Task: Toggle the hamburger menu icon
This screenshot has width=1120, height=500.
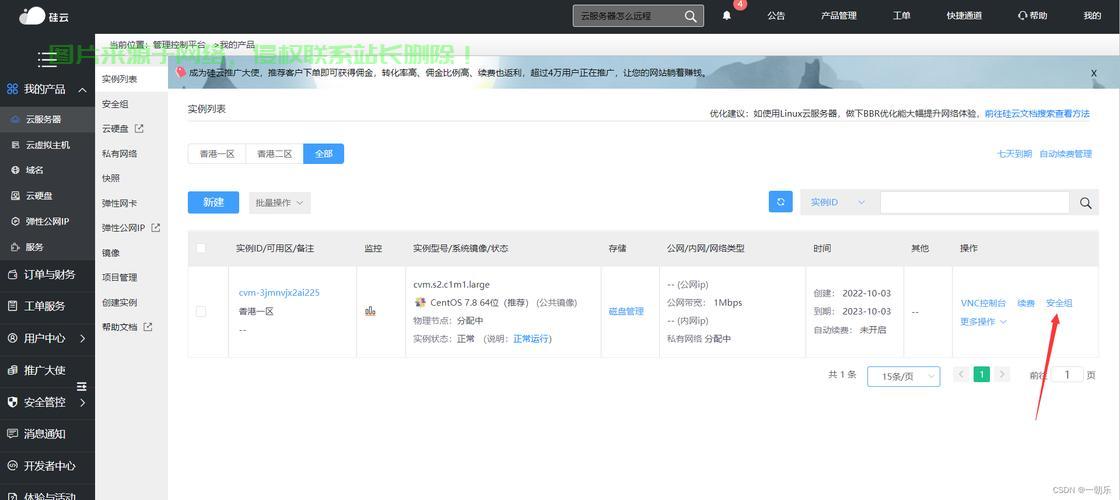Action: [x=47, y=60]
